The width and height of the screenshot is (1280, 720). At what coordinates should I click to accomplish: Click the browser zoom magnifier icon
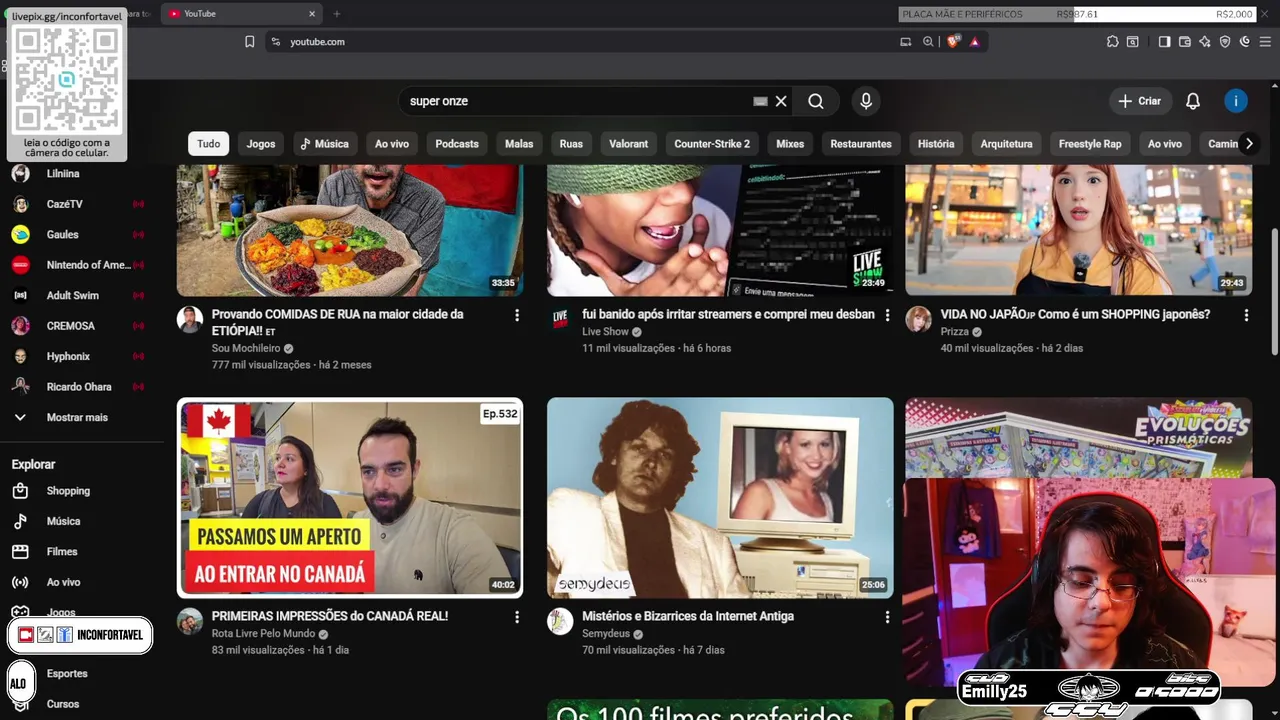pos(928,42)
